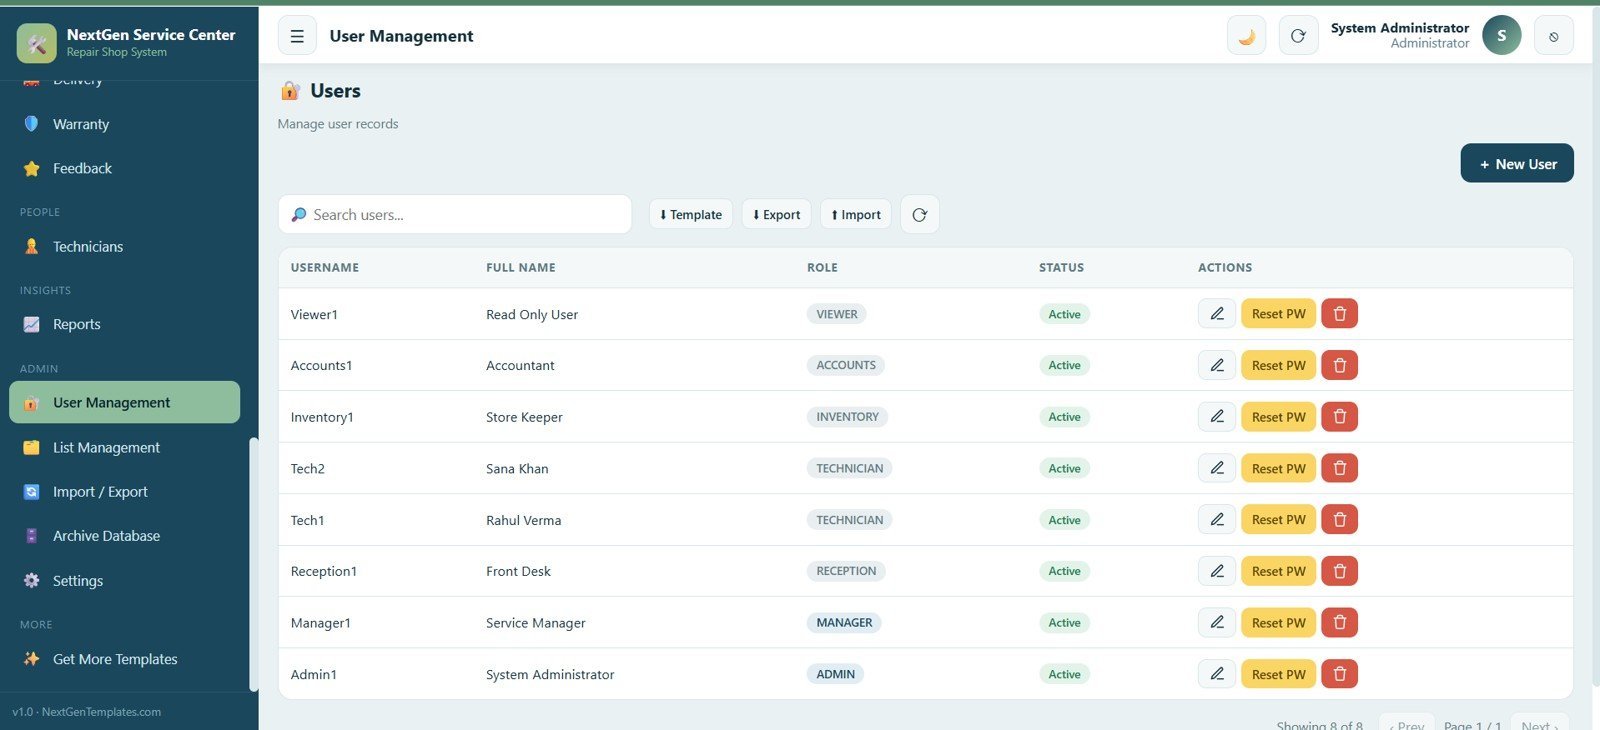Delete the Accounts1 user
The height and width of the screenshot is (730, 1600).
click(1339, 365)
